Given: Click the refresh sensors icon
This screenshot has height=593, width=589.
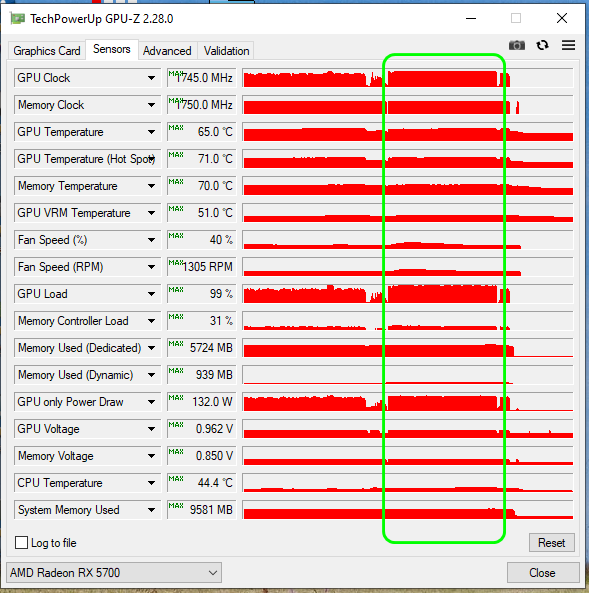Looking at the screenshot, I should 542,45.
